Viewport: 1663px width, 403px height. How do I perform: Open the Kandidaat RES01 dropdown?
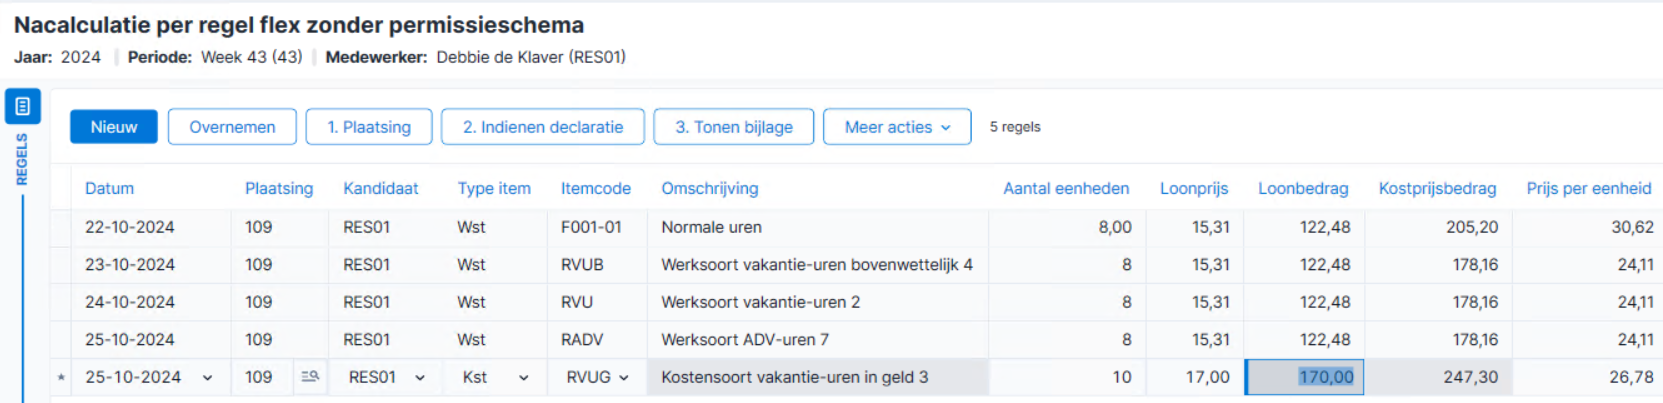(x=420, y=378)
